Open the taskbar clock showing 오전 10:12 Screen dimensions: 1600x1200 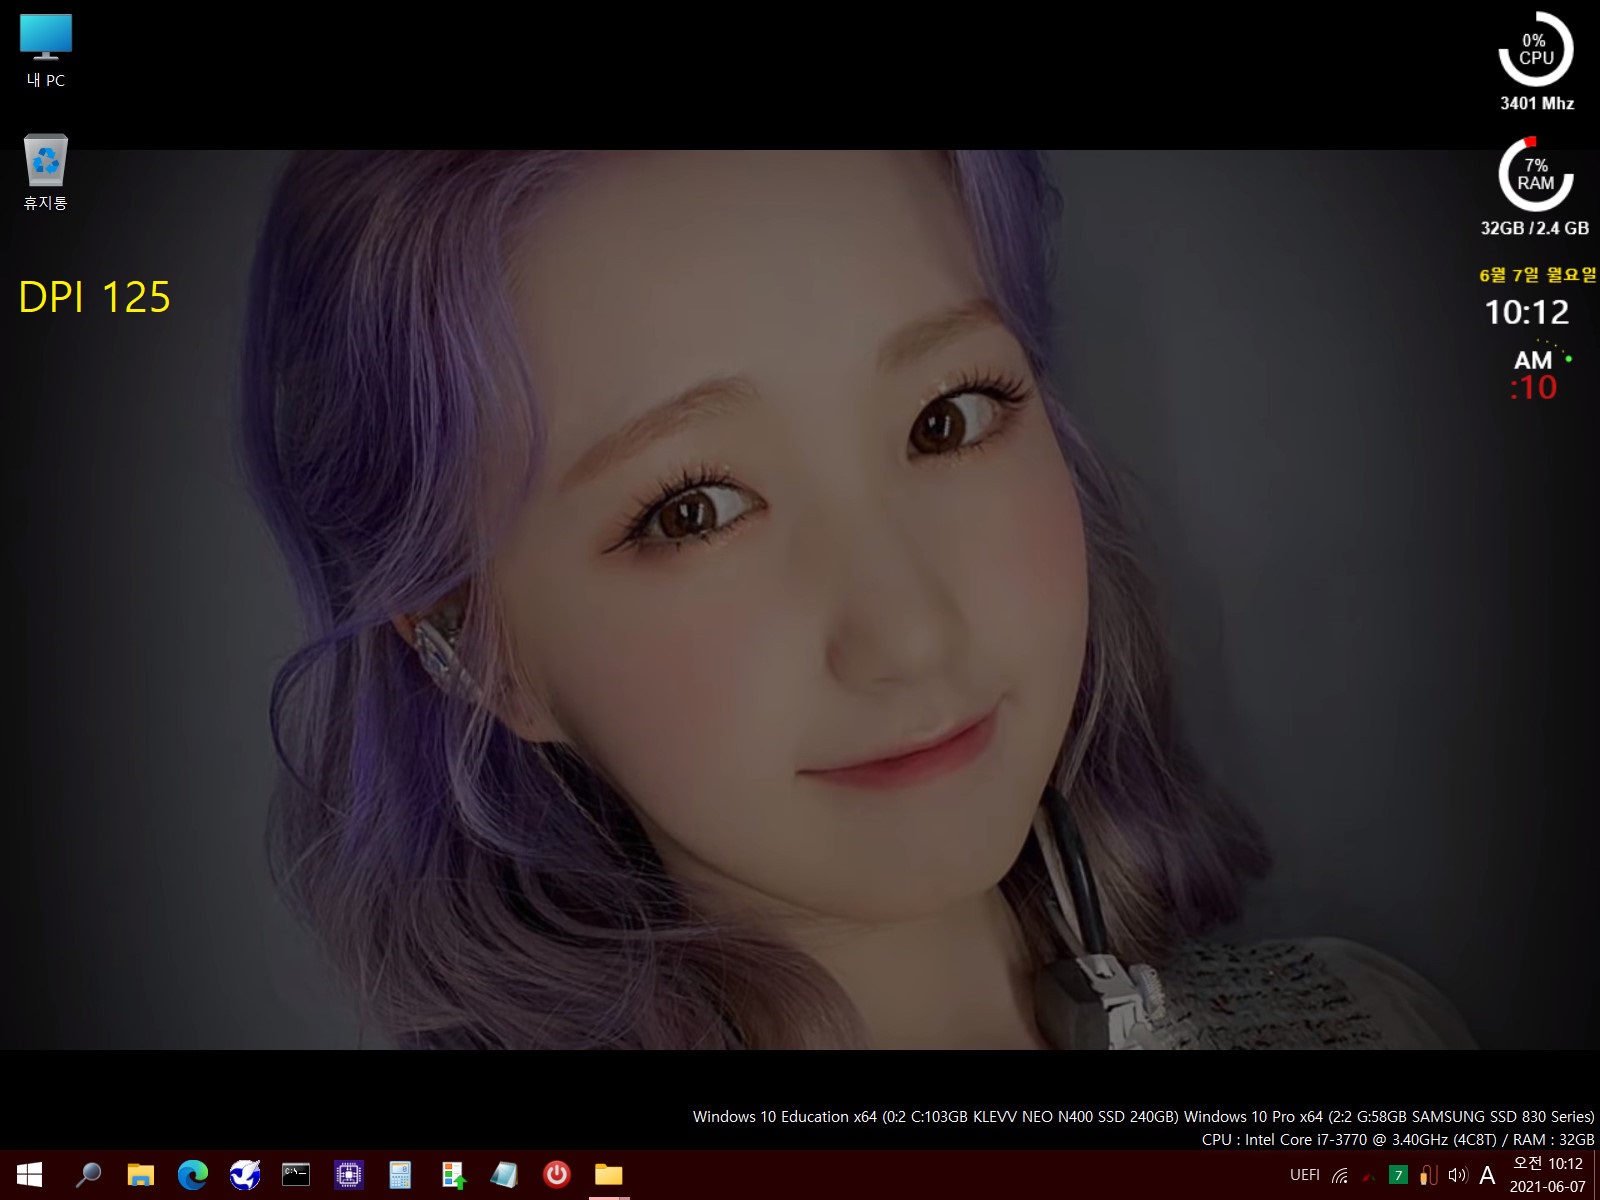(1547, 1175)
